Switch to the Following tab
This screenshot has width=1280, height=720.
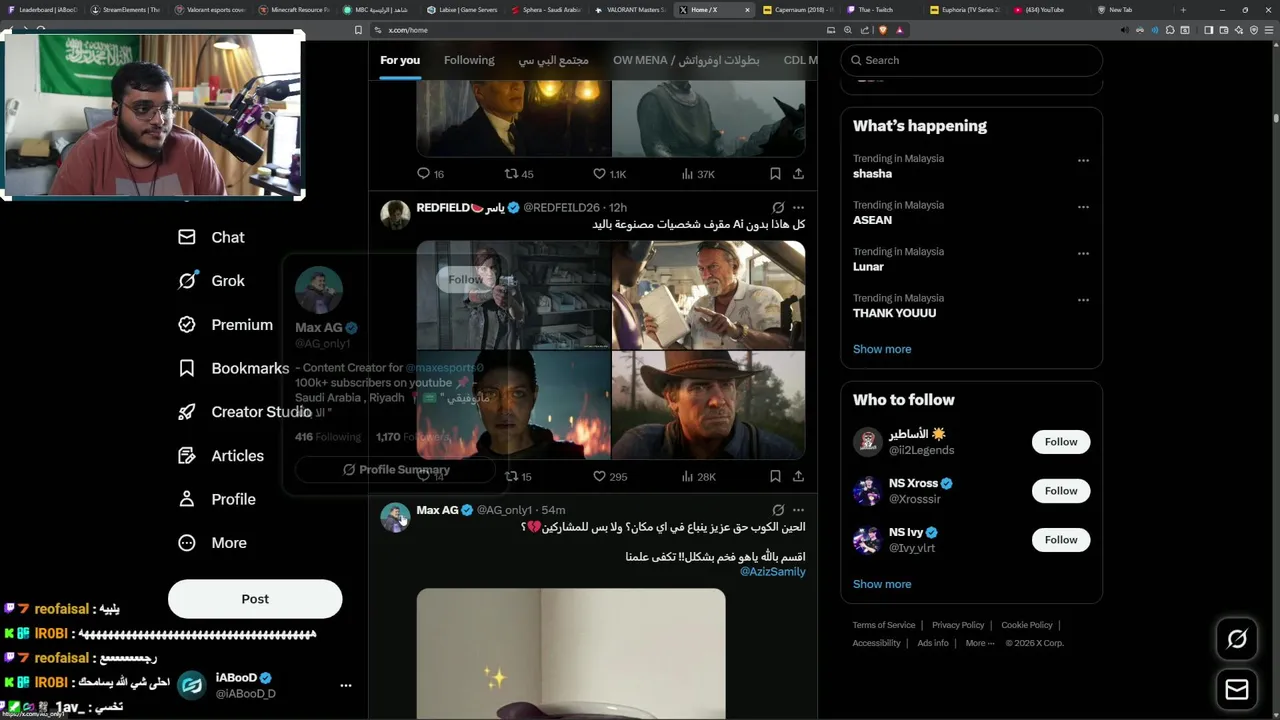coord(469,60)
